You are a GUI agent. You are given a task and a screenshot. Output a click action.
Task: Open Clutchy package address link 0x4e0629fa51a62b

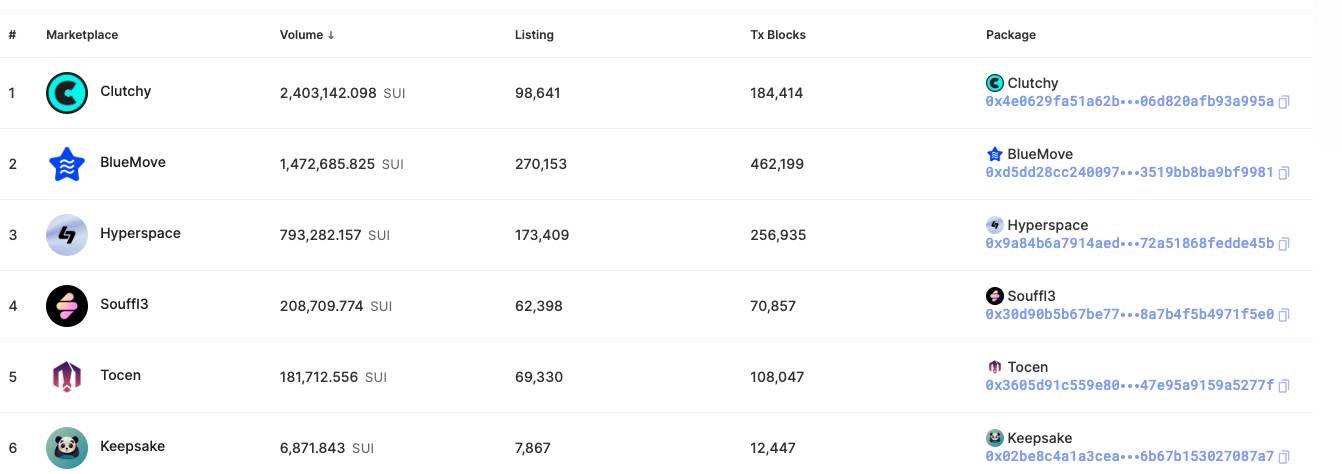tap(1130, 102)
